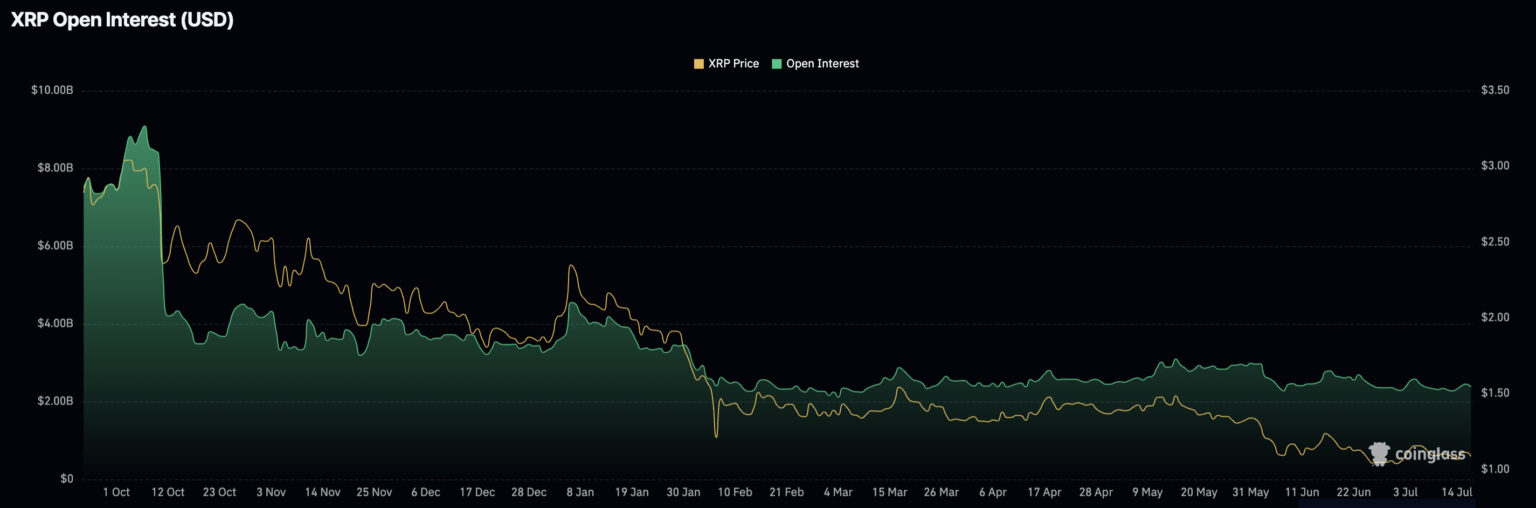Viewport: 1536px width, 508px height.
Task: Click the 14 Nov date label
Action: 322,493
